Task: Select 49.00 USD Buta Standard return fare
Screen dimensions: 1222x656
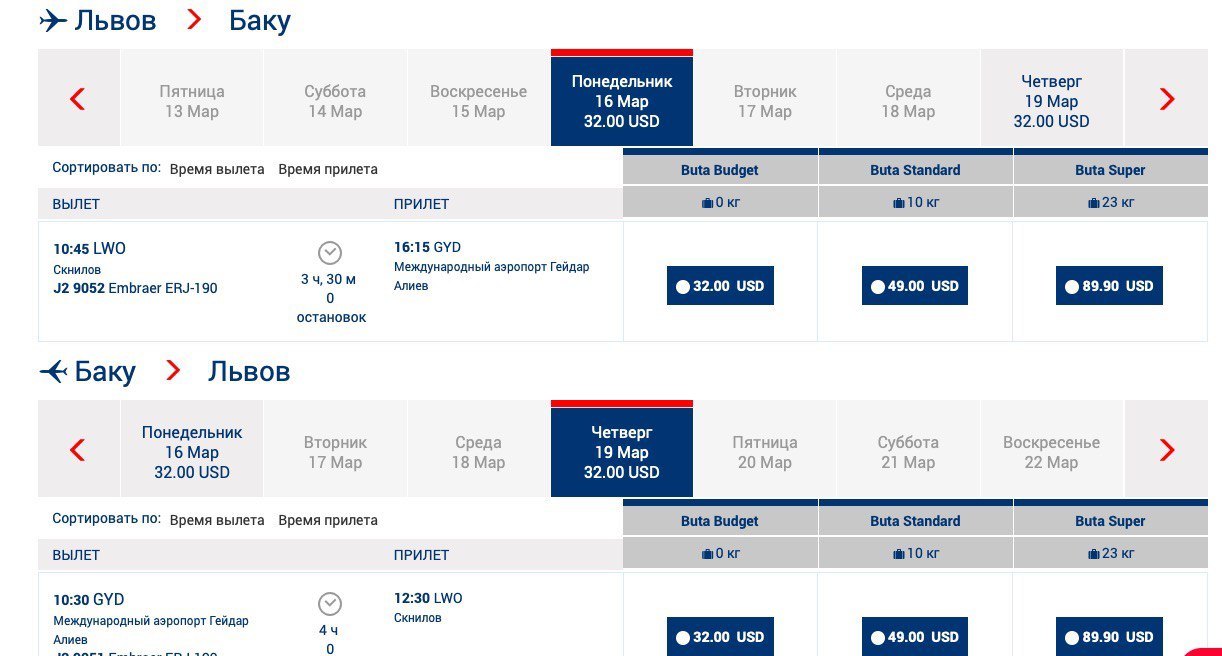Action: coord(915,637)
